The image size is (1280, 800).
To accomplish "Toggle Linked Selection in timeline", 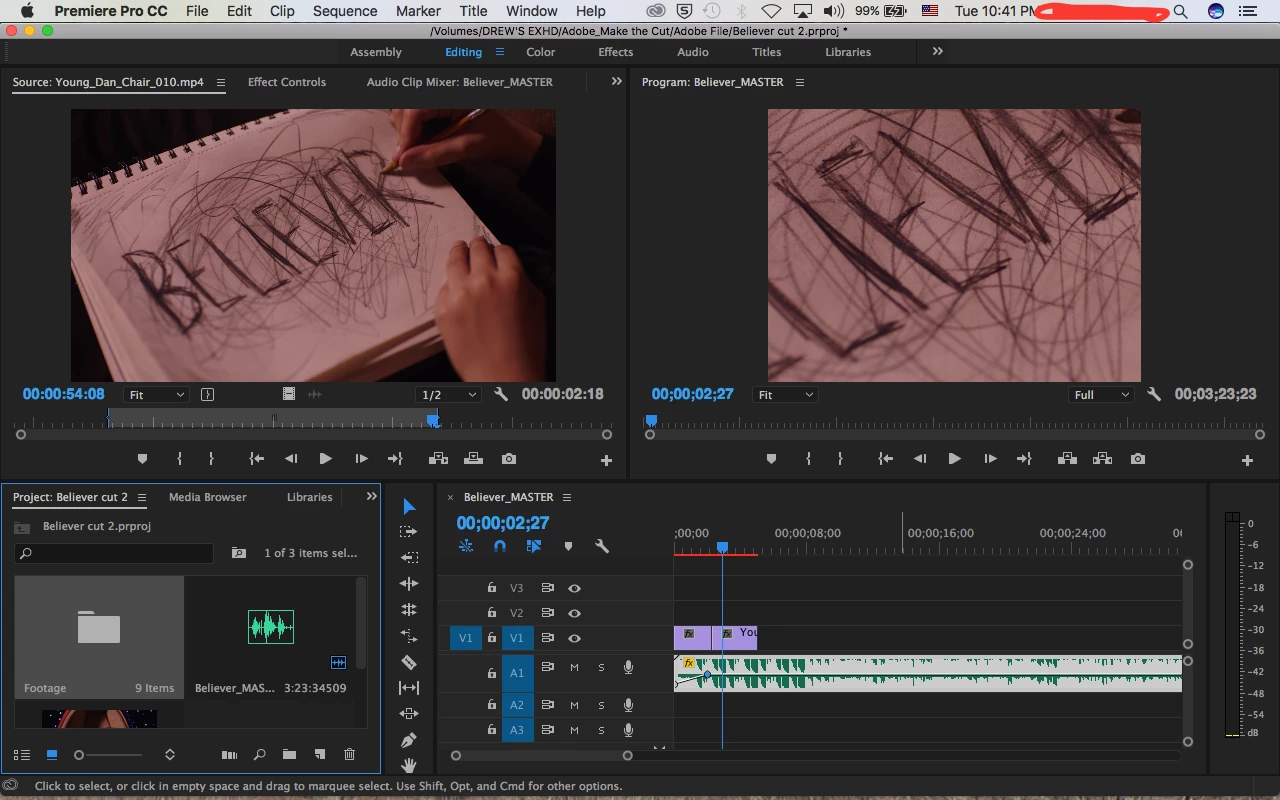I will click(534, 547).
